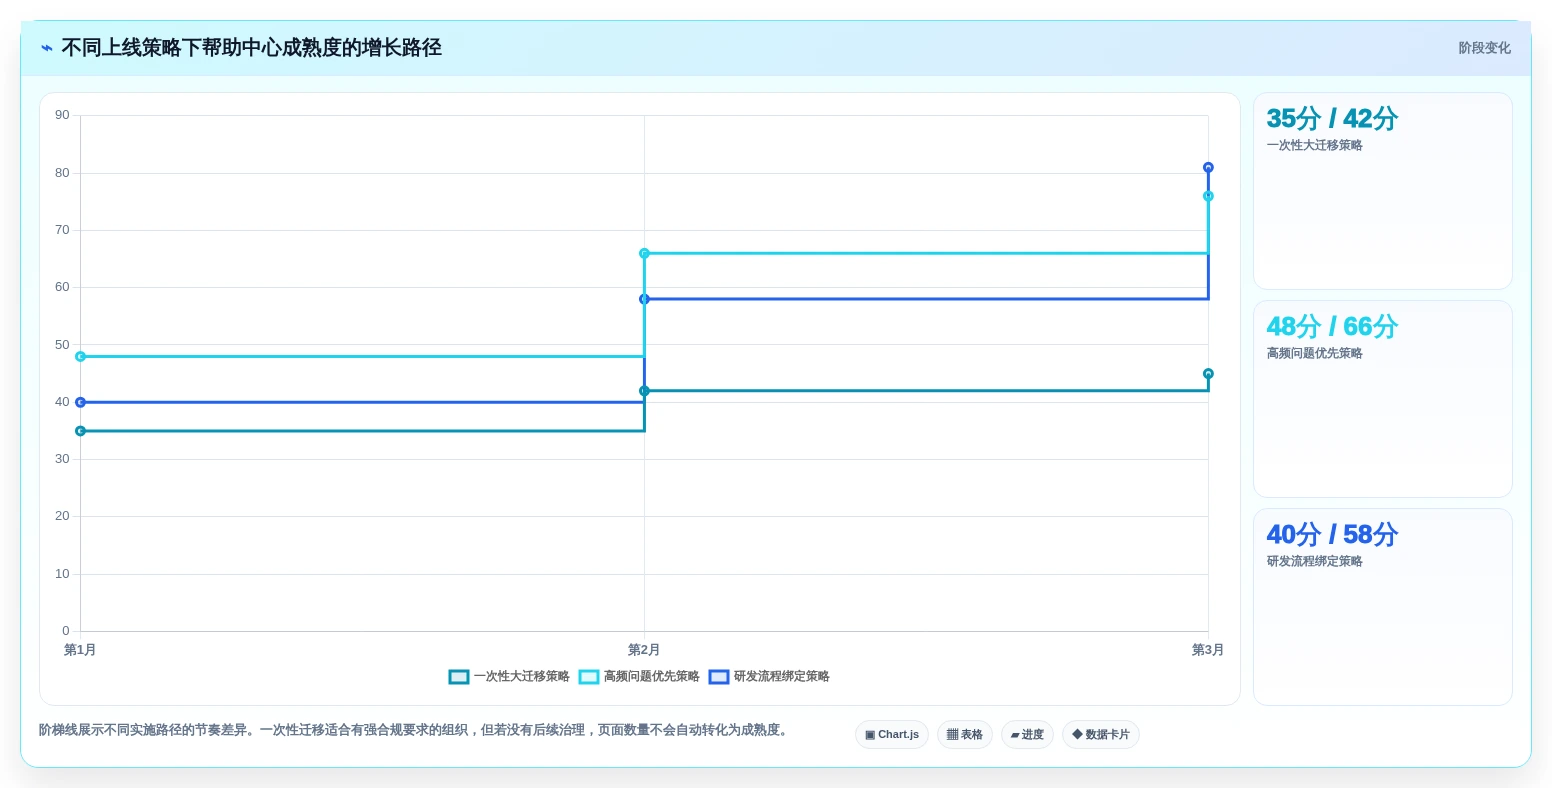The image size is (1552, 788).
Task: Click the 第2月 data point at 58
Action: click(644, 299)
